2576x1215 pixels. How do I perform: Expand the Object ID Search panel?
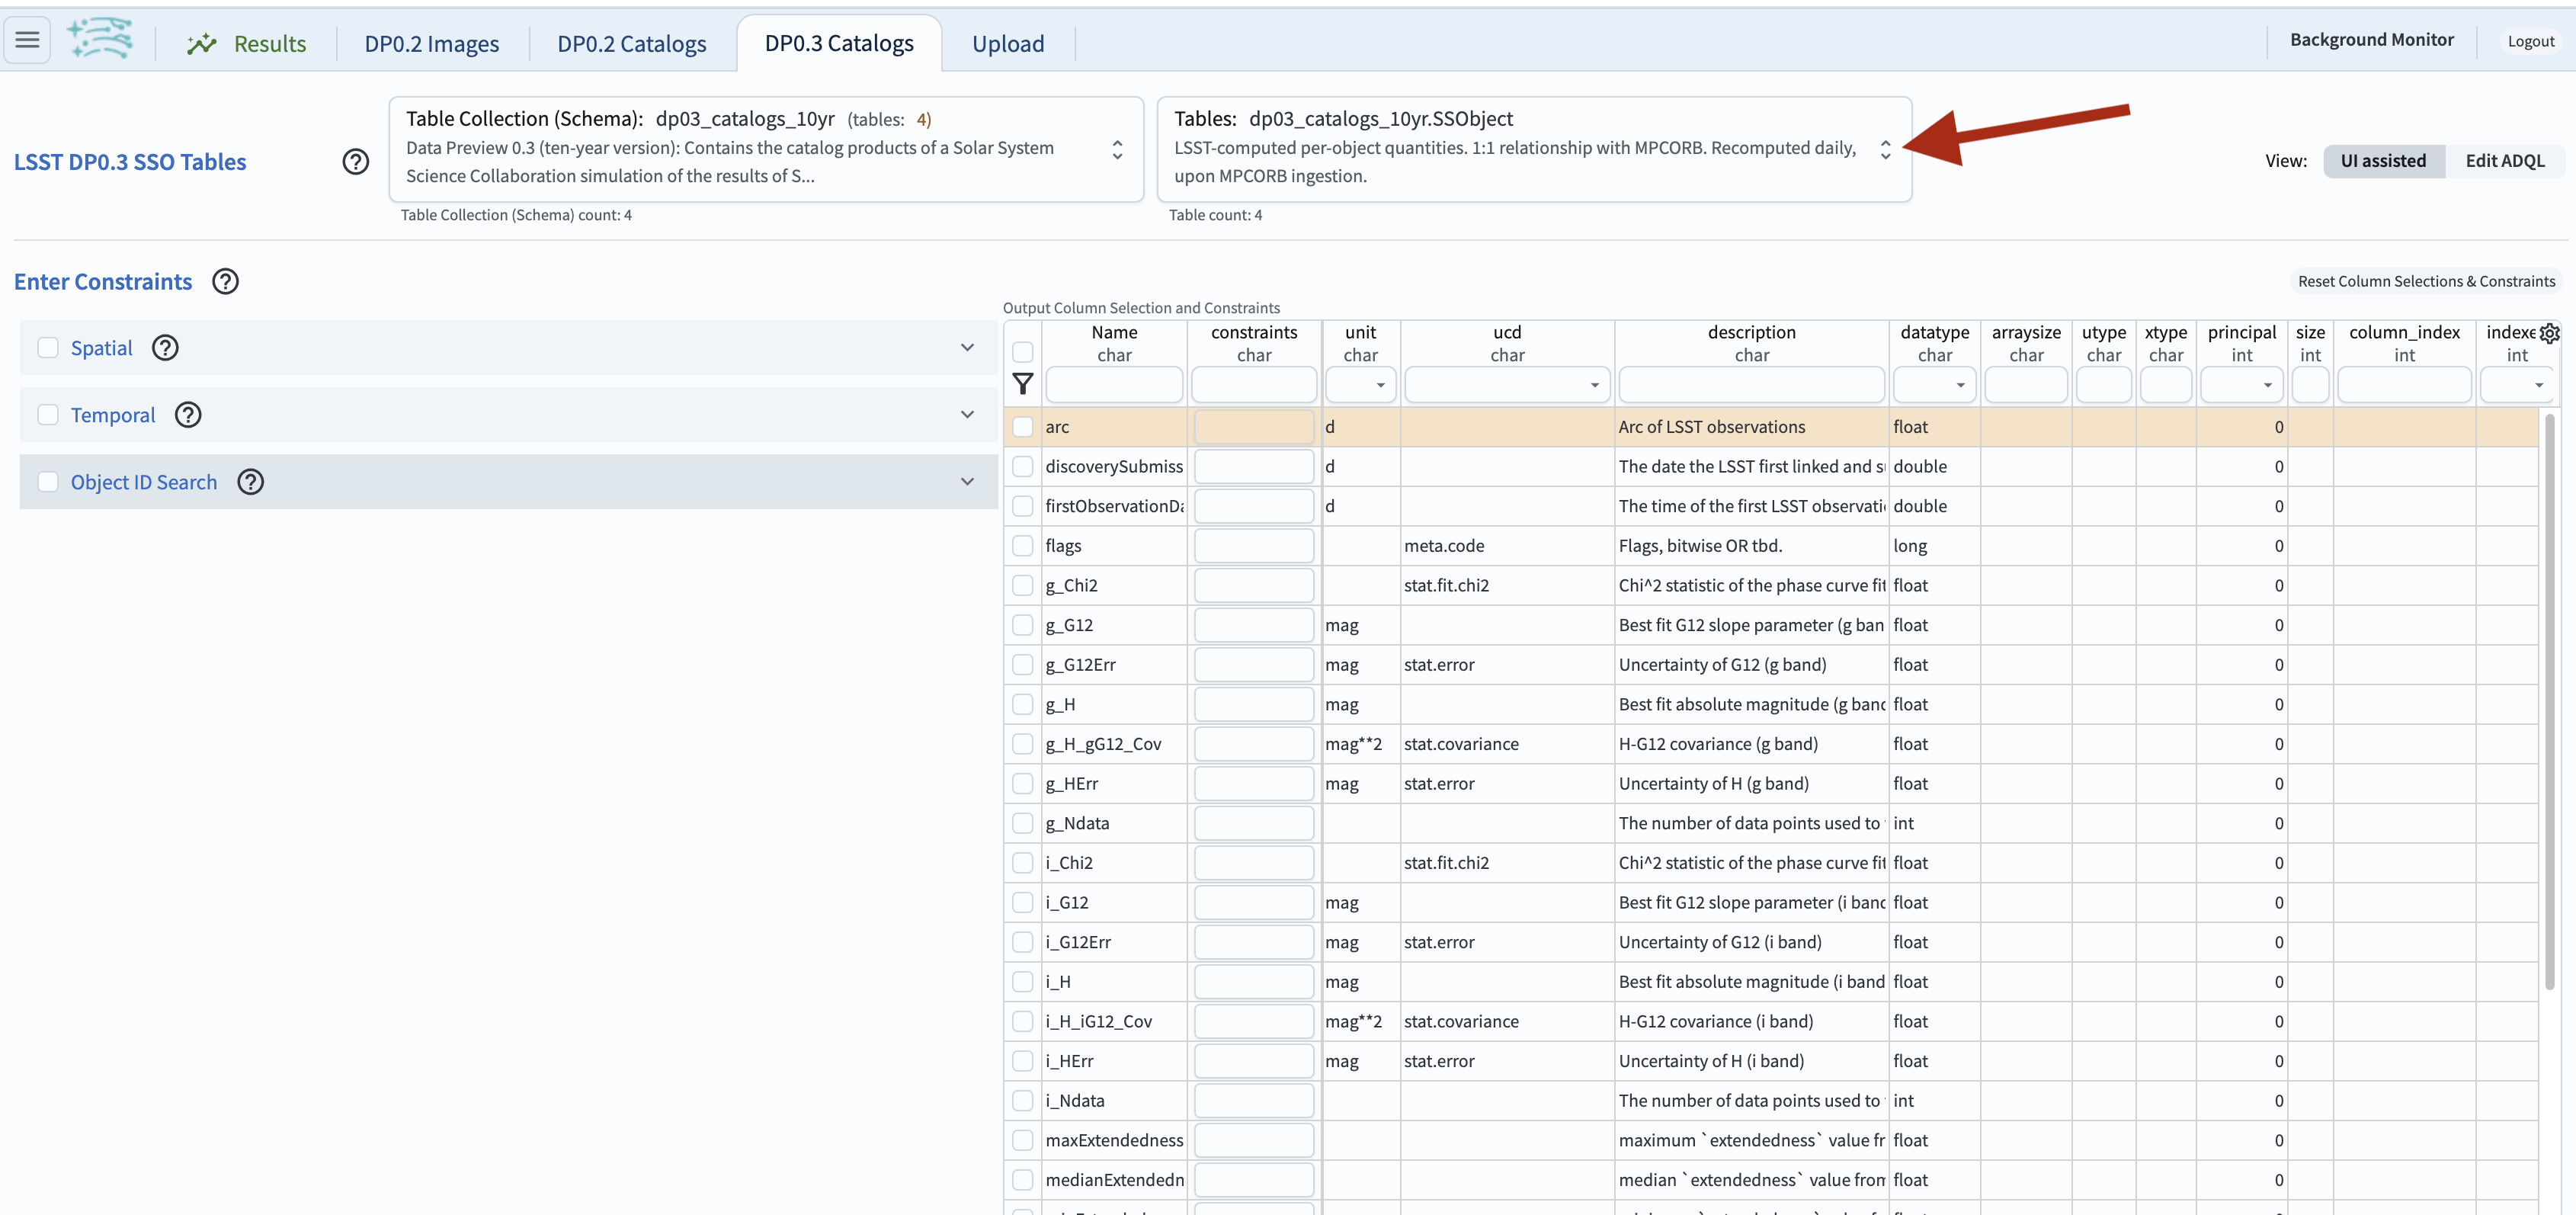point(967,481)
